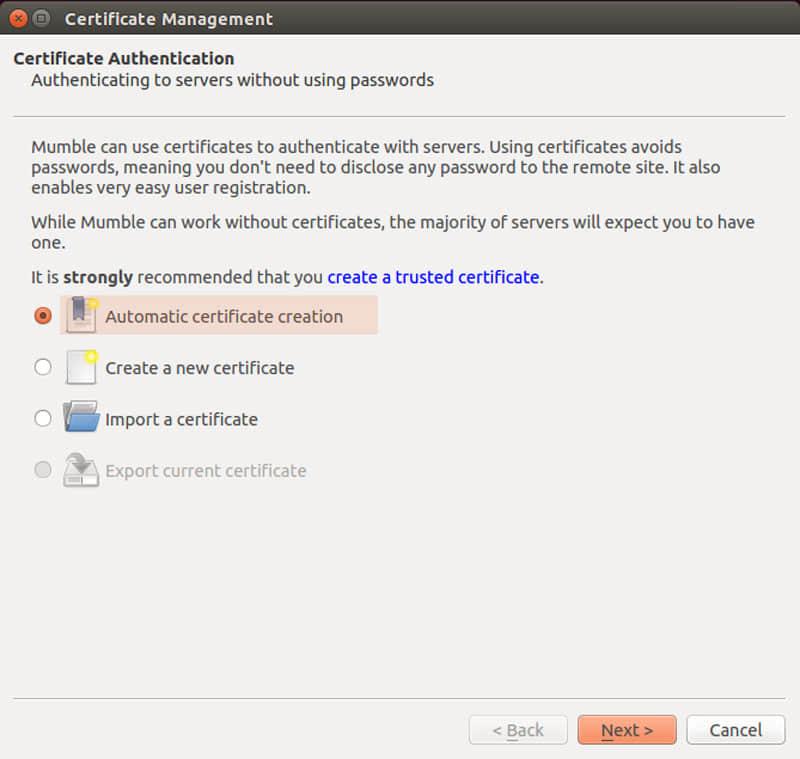Click the Import a certificate label text
The image size is (800, 759).
click(180, 418)
